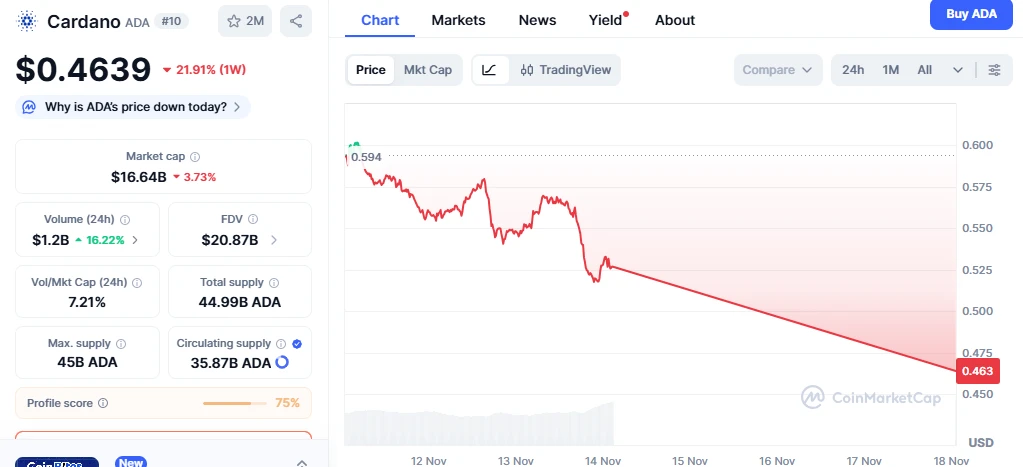Click the share icon next to Cardano
1023x467 pixels.
[296, 21]
